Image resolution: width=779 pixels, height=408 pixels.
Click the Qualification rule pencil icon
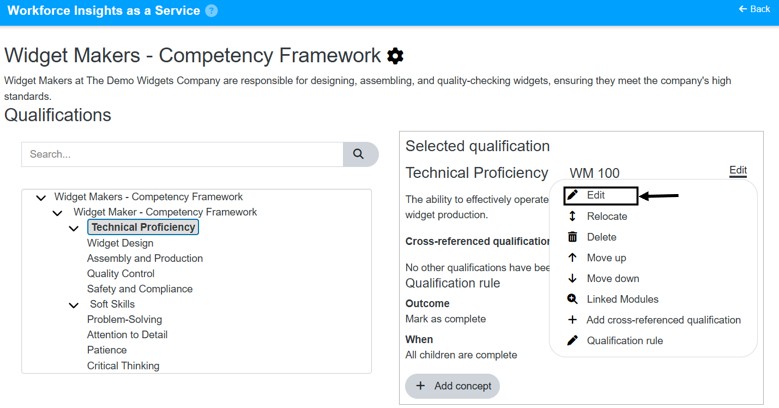(572, 340)
